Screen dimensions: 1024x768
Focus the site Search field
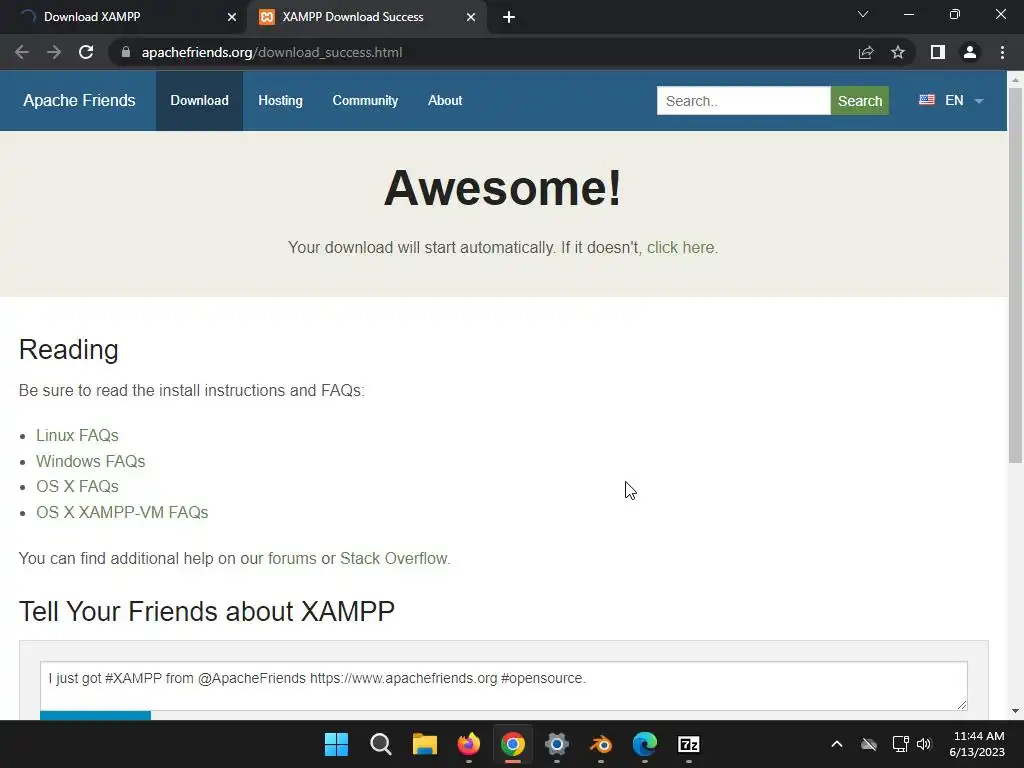743,101
